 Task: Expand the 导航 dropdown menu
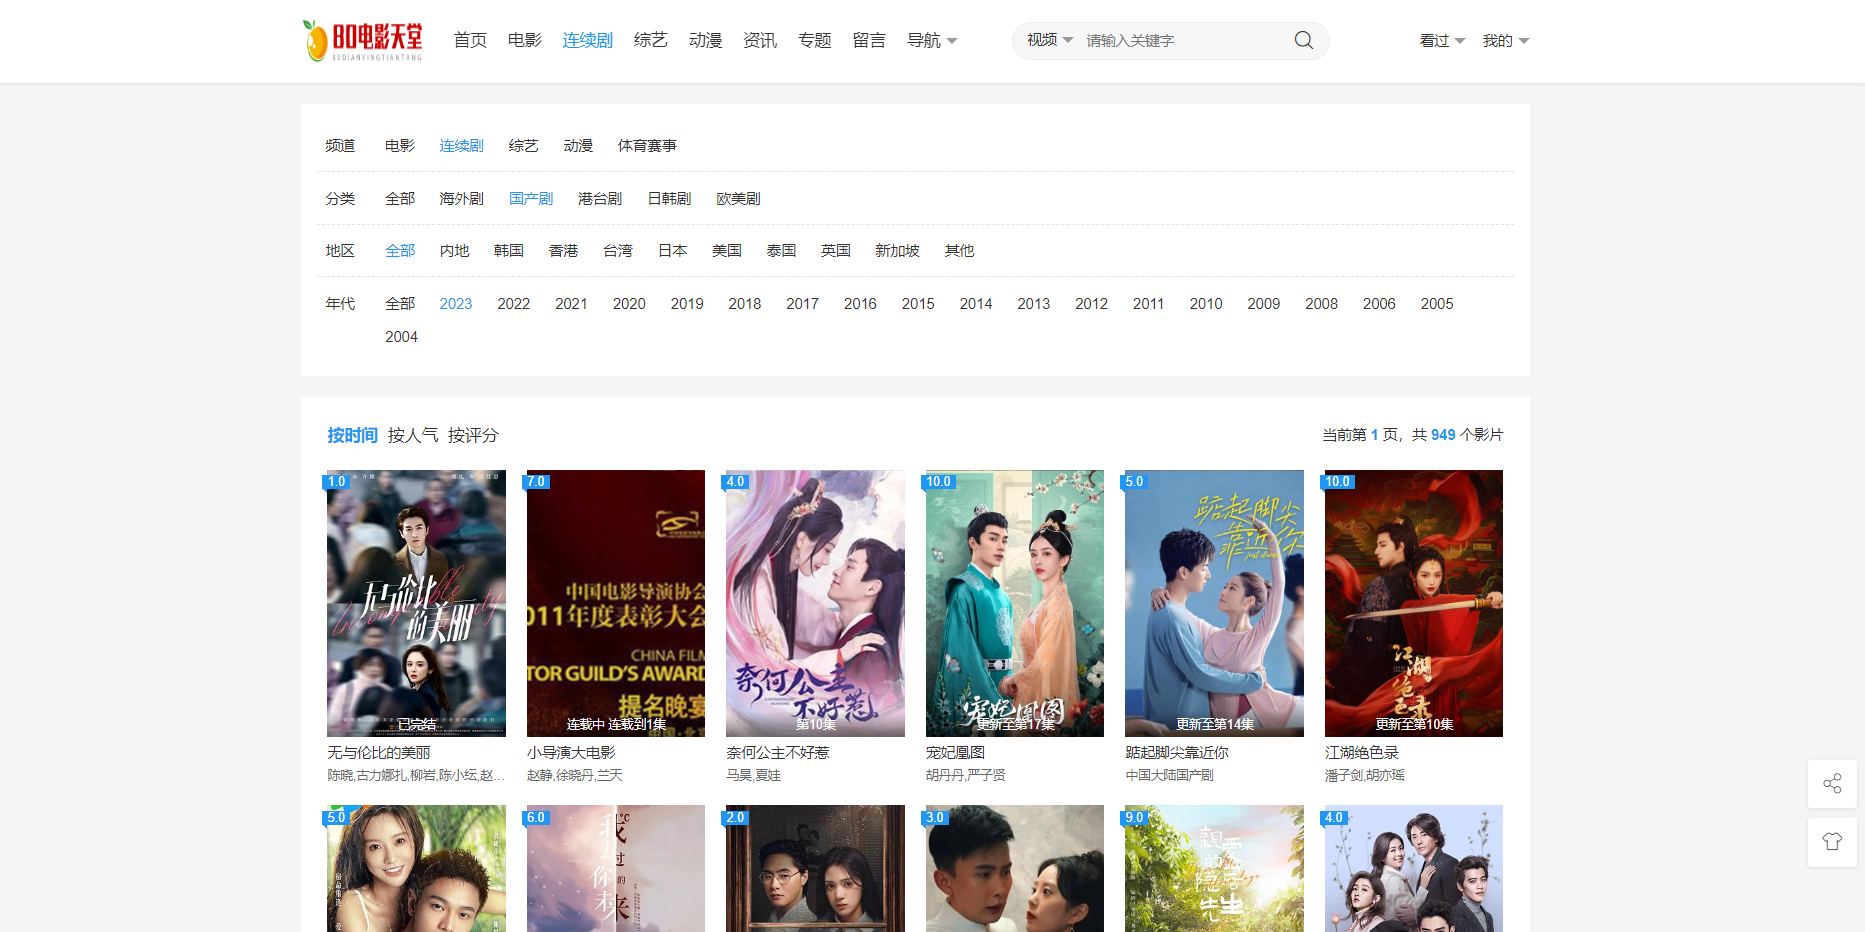click(932, 40)
